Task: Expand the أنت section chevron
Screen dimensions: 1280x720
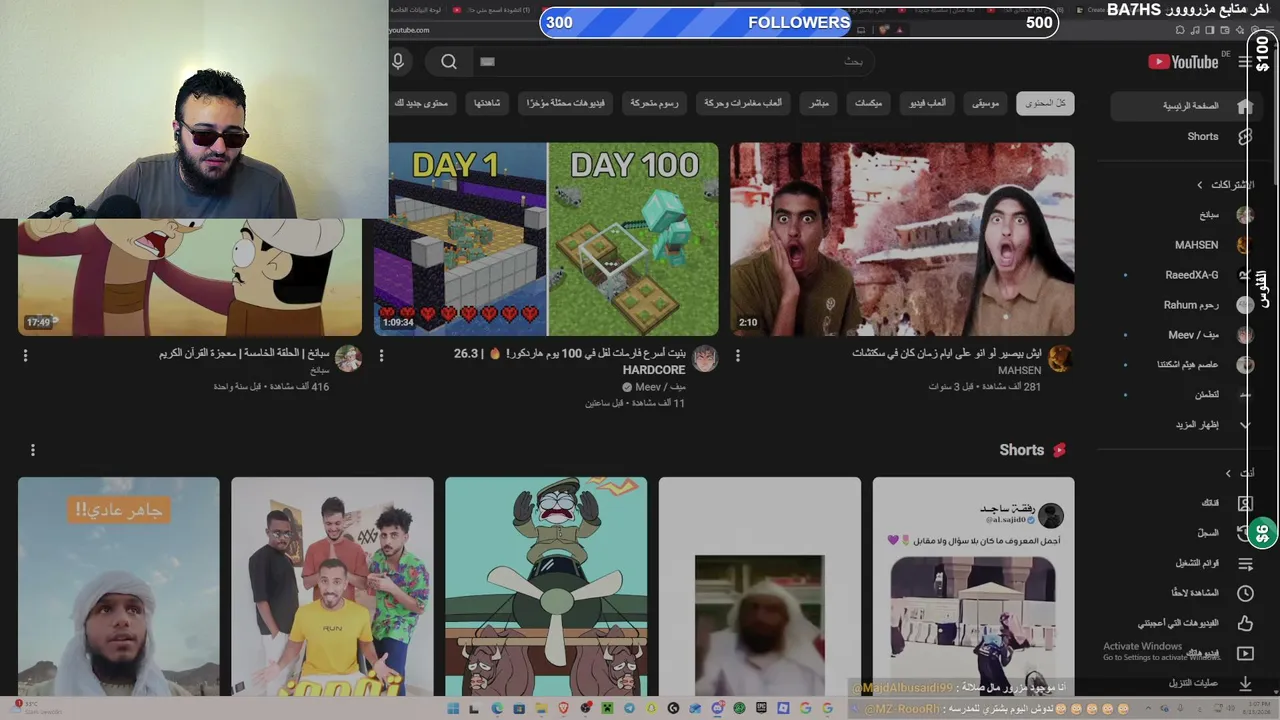Action: pos(1229,473)
